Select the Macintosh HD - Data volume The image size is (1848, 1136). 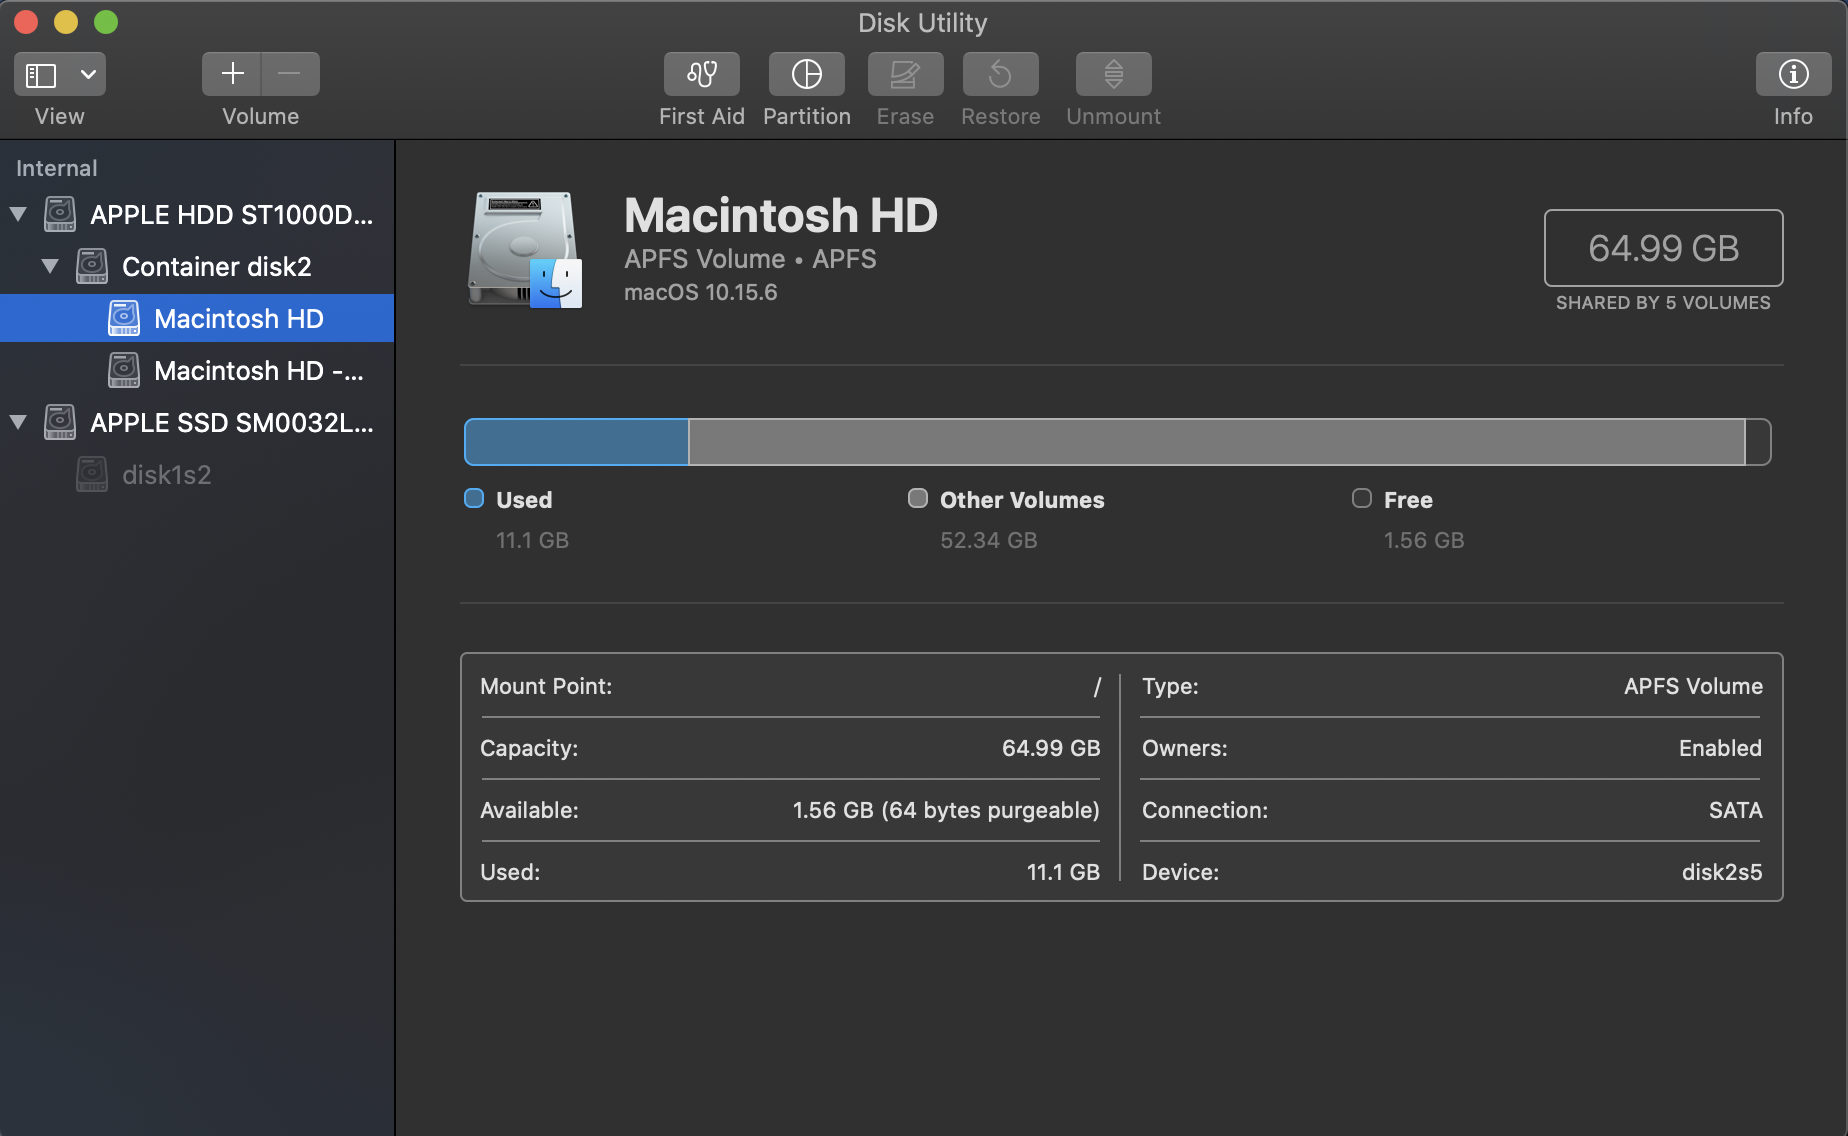[x=197, y=370]
